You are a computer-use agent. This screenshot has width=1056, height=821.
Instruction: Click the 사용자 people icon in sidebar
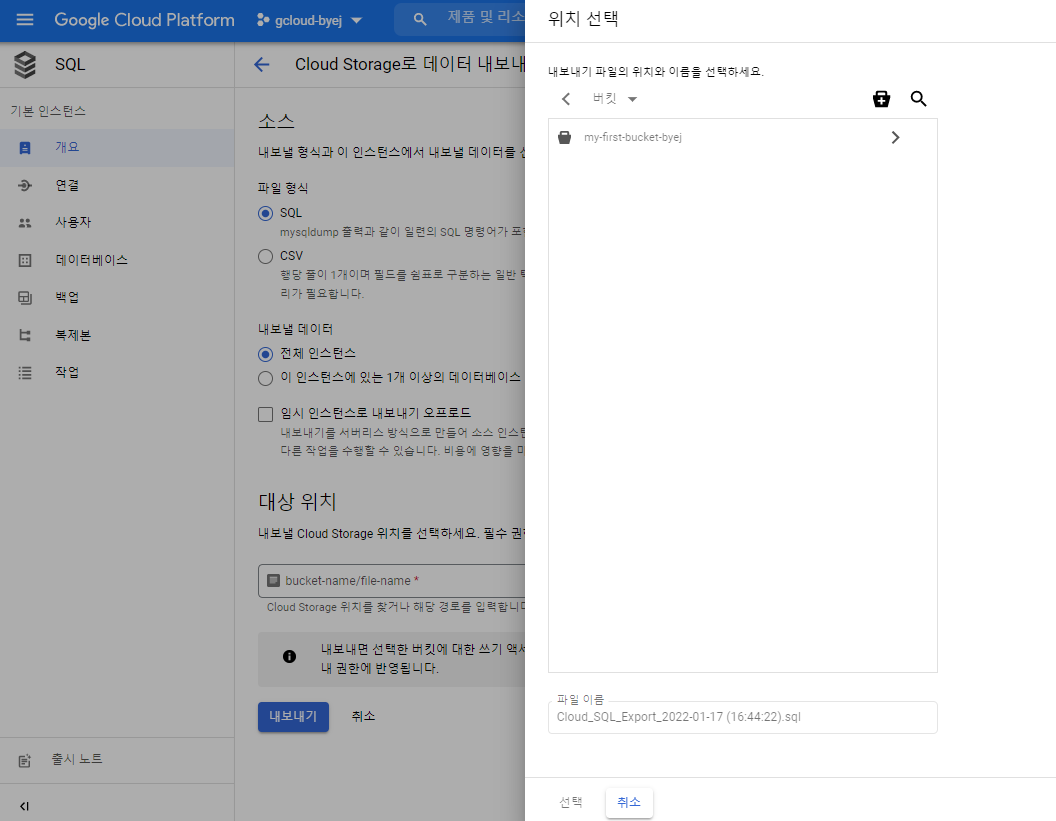click(x=25, y=223)
